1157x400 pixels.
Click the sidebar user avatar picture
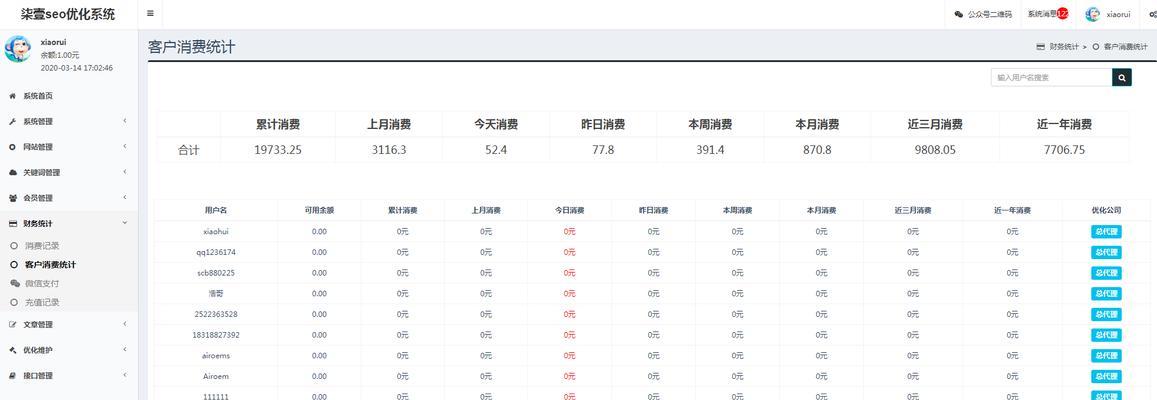[17, 49]
